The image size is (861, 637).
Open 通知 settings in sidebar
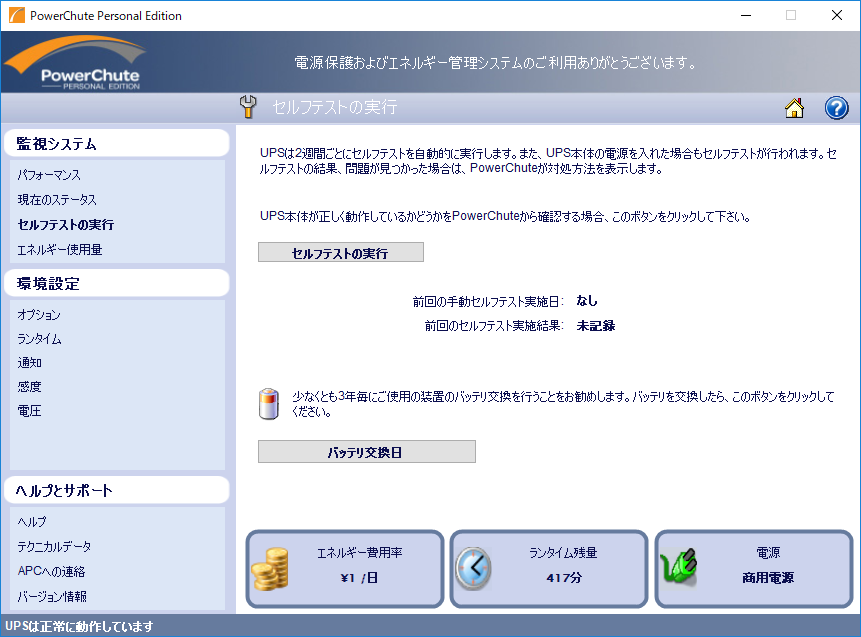click(x=30, y=362)
